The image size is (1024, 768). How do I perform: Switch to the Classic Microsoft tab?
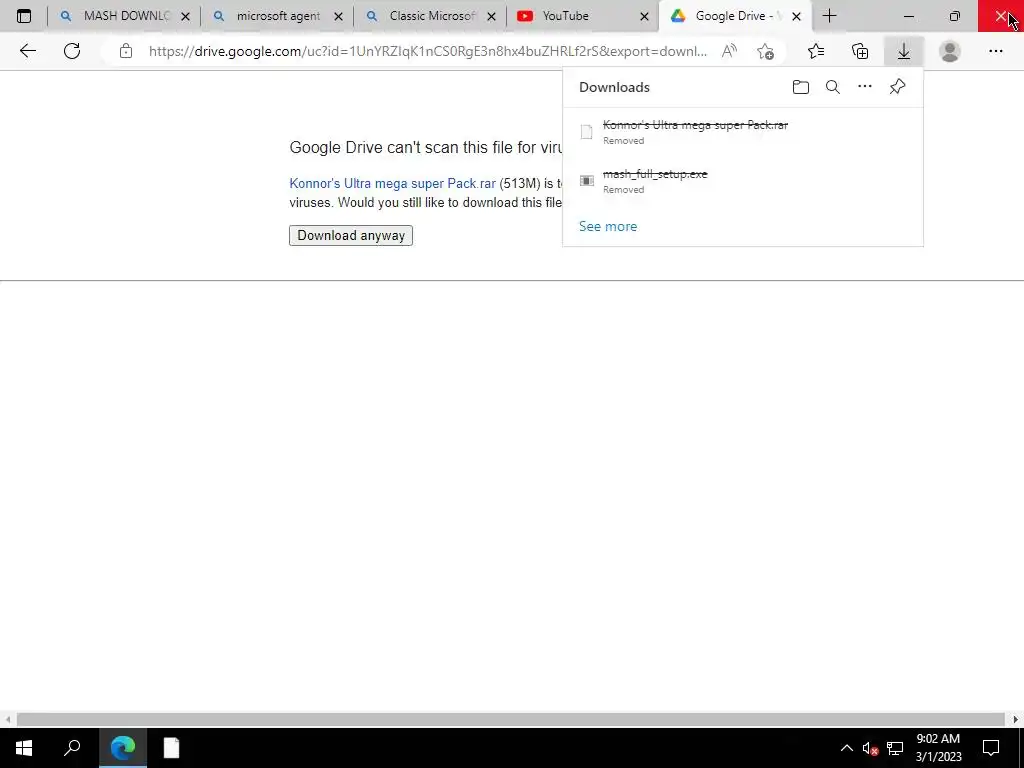coord(430,16)
